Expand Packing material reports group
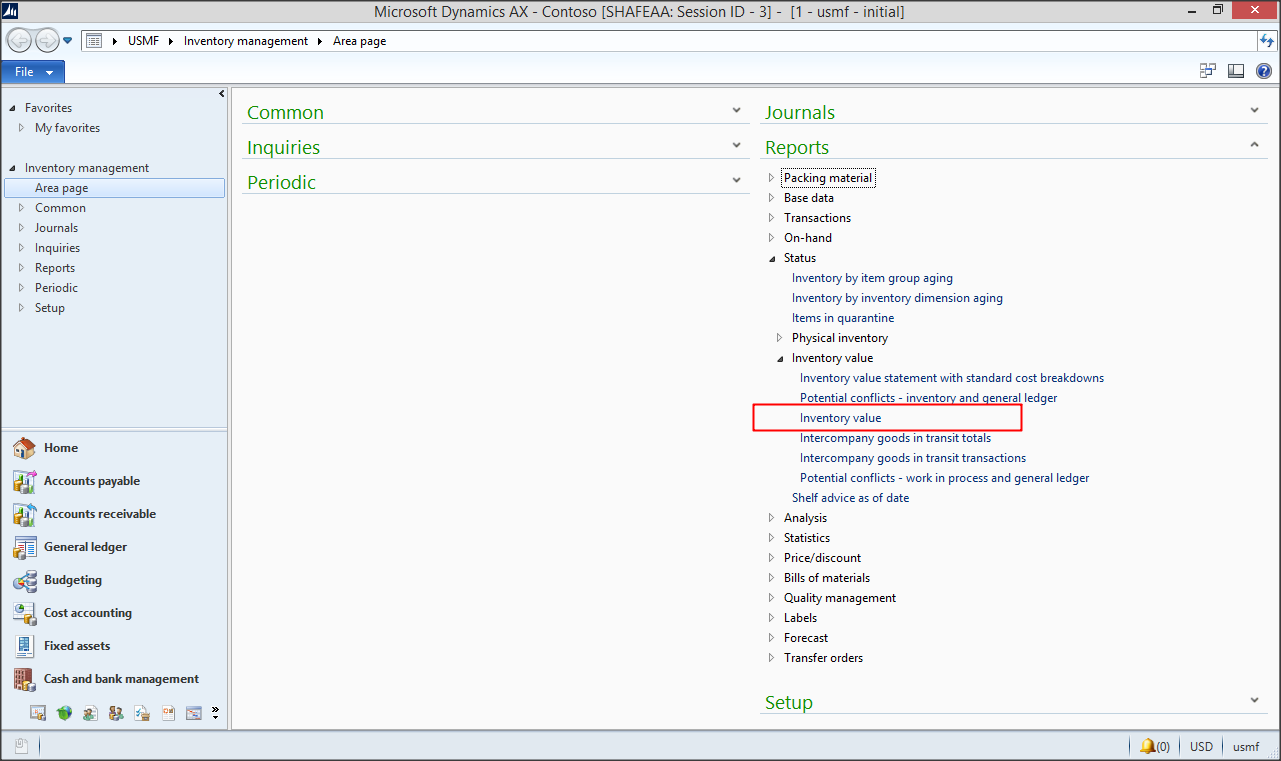The image size is (1281, 761). point(771,178)
